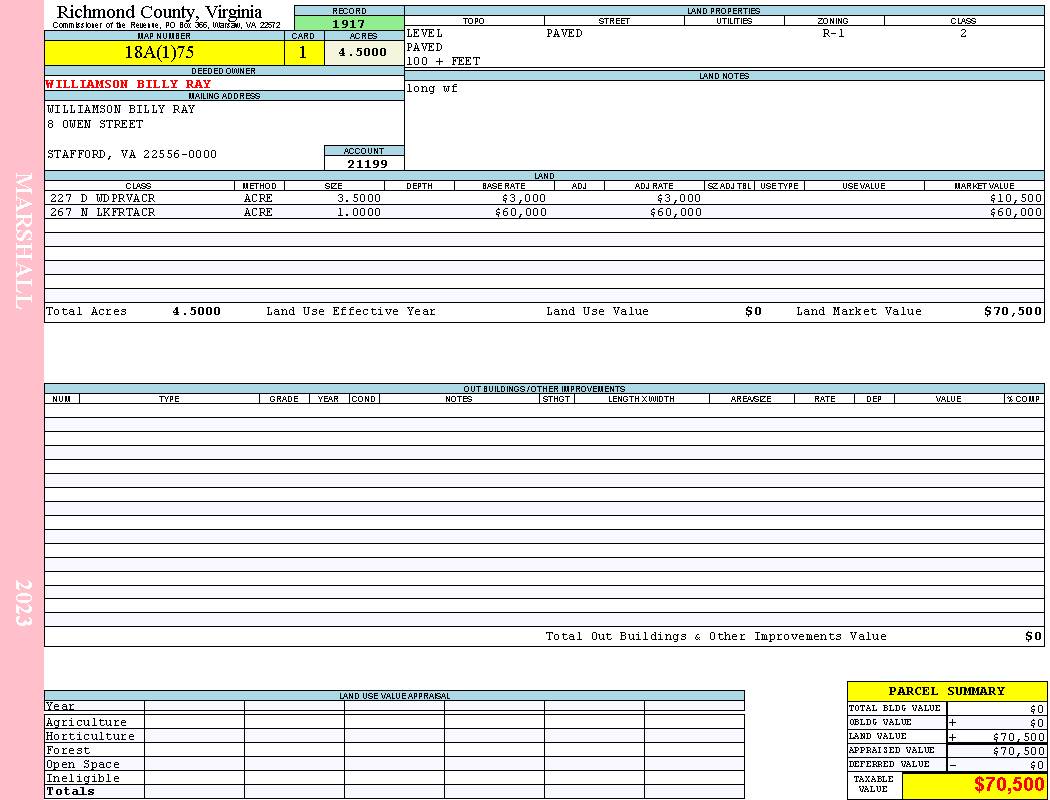Select the 227 D WDPRVACR land row

(x=544, y=198)
